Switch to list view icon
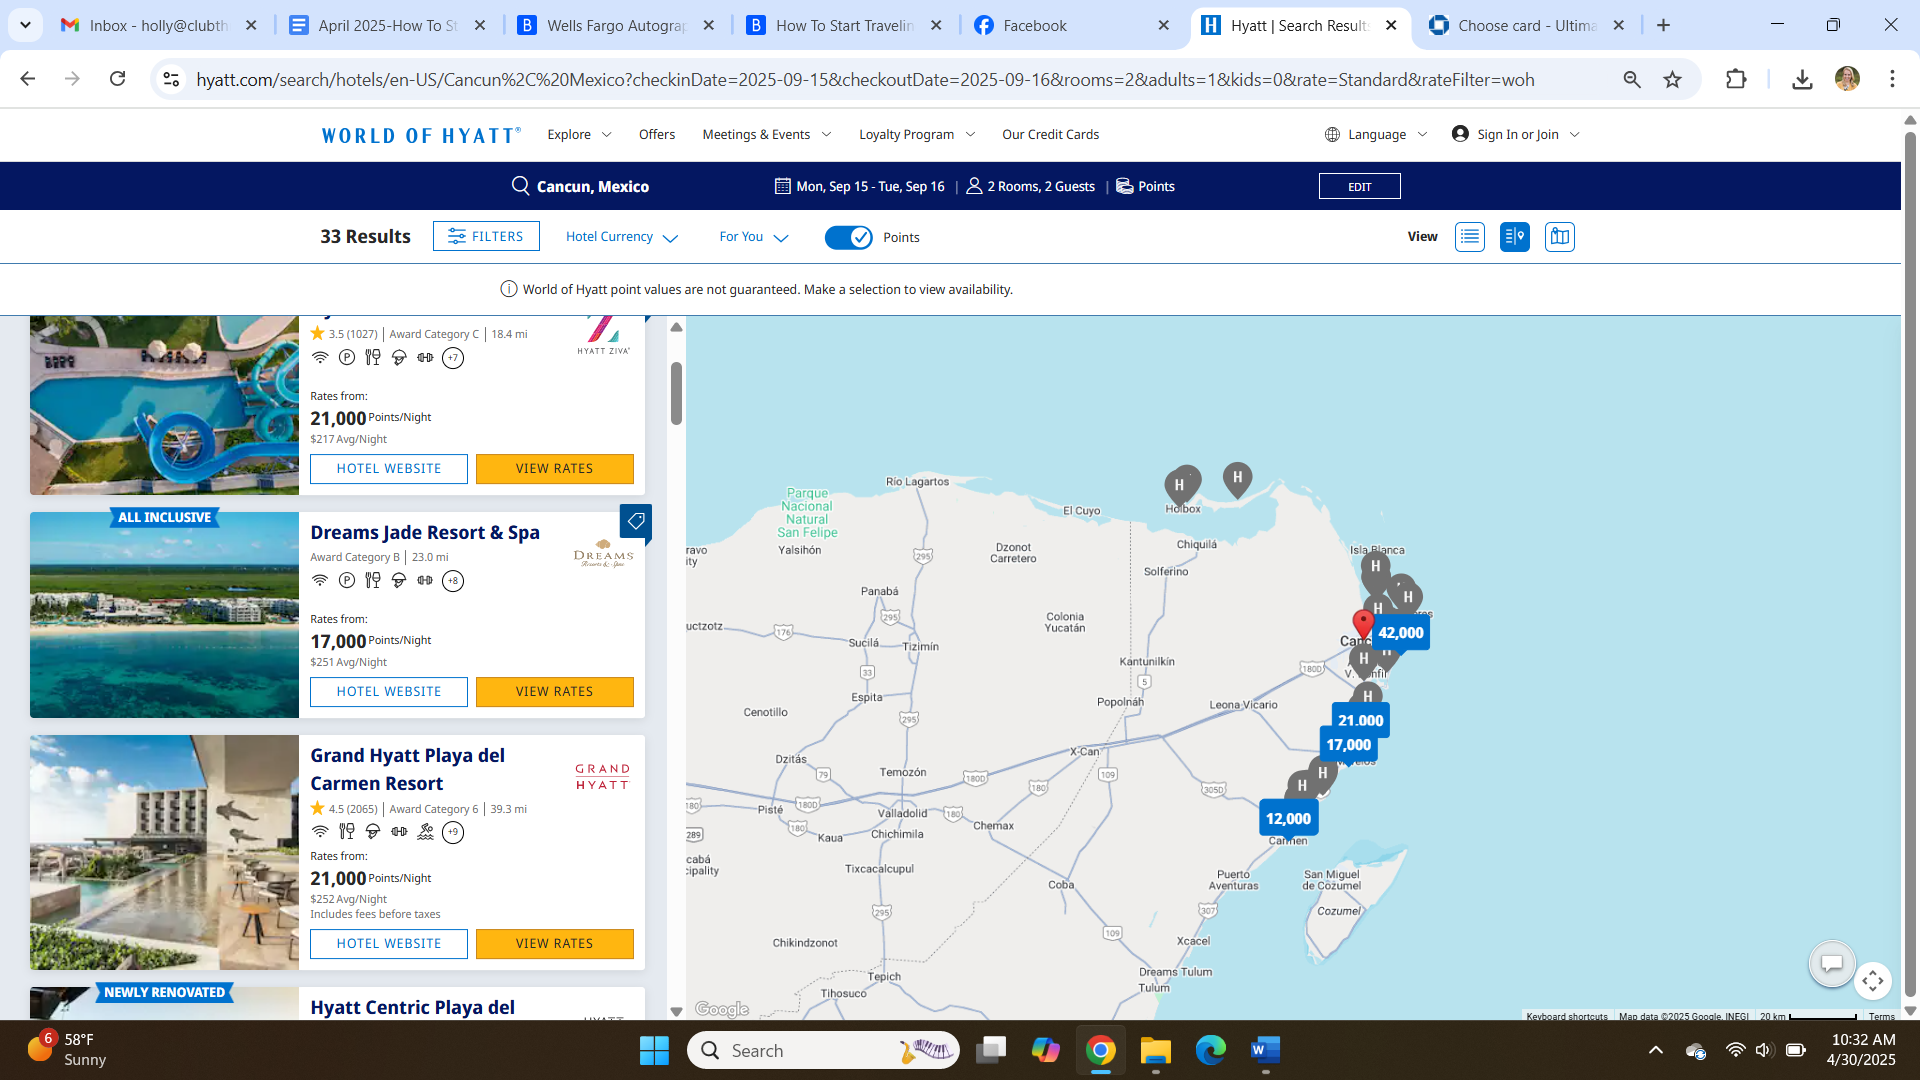 coord(1469,237)
